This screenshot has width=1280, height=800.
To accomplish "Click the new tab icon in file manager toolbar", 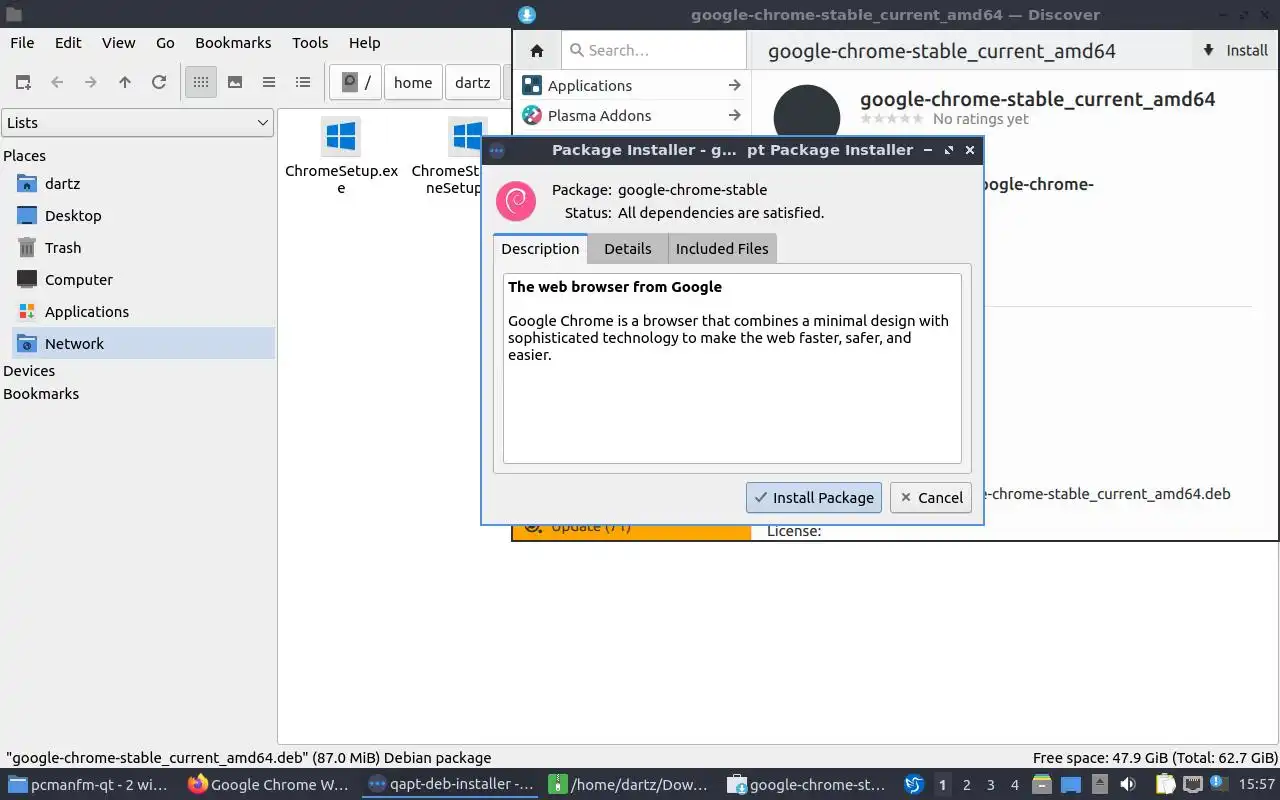I will (x=23, y=82).
